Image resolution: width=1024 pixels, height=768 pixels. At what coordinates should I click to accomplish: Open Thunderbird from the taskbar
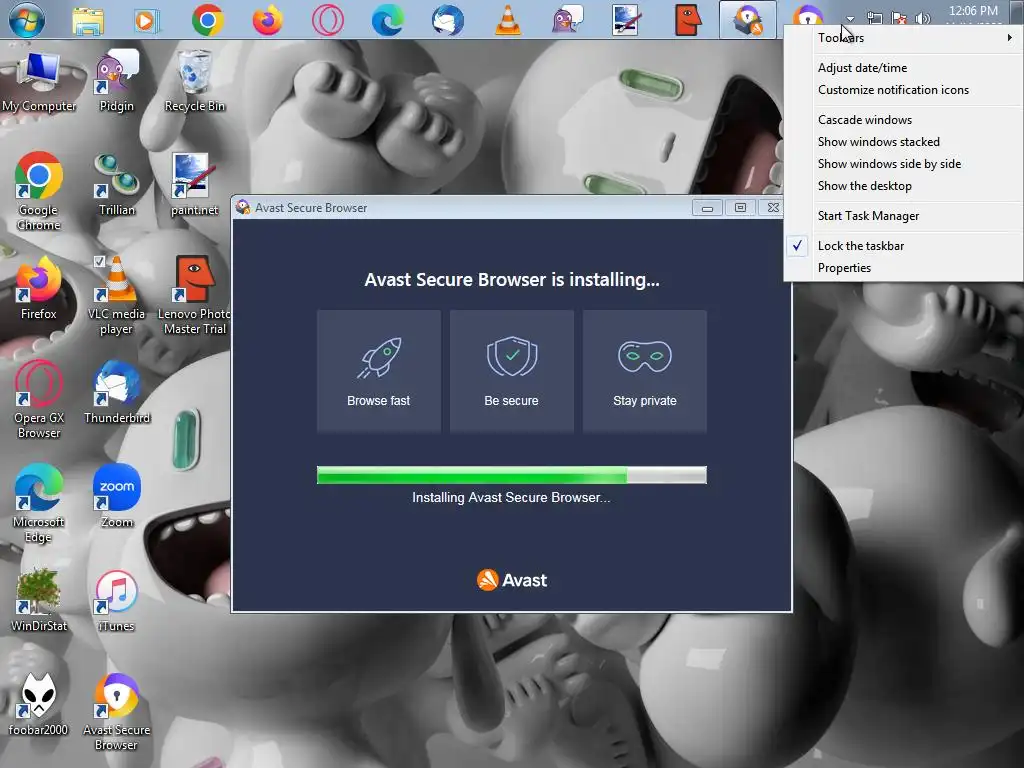click(x=448, y=20)
